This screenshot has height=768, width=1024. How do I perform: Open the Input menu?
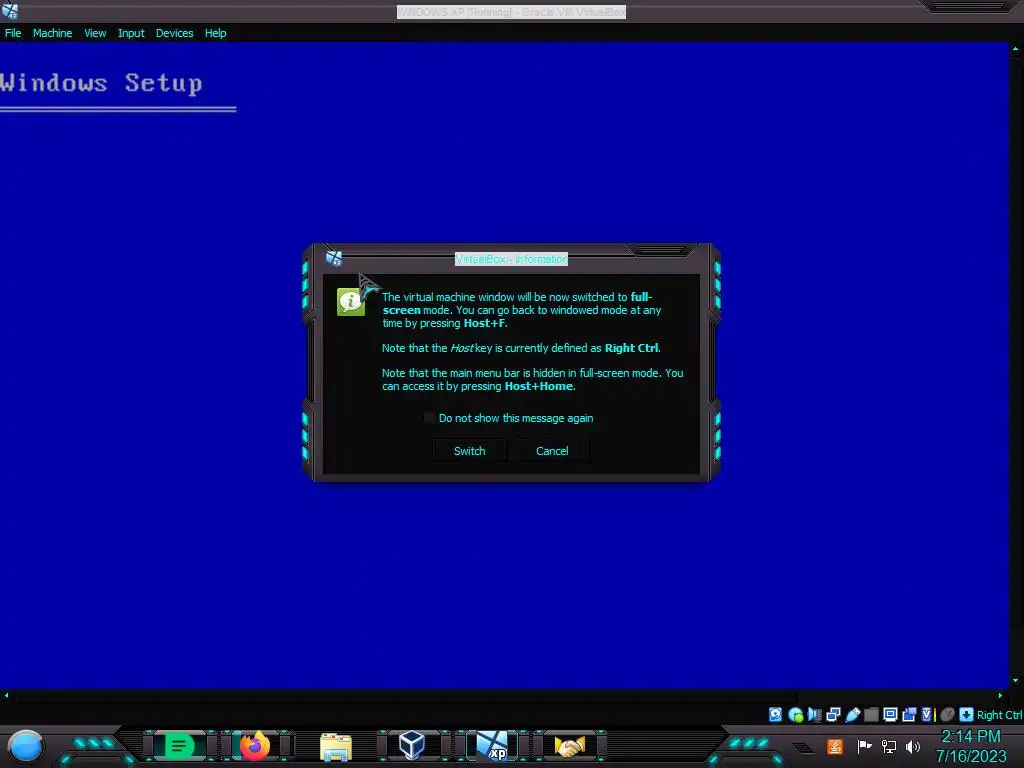[131, 33]
